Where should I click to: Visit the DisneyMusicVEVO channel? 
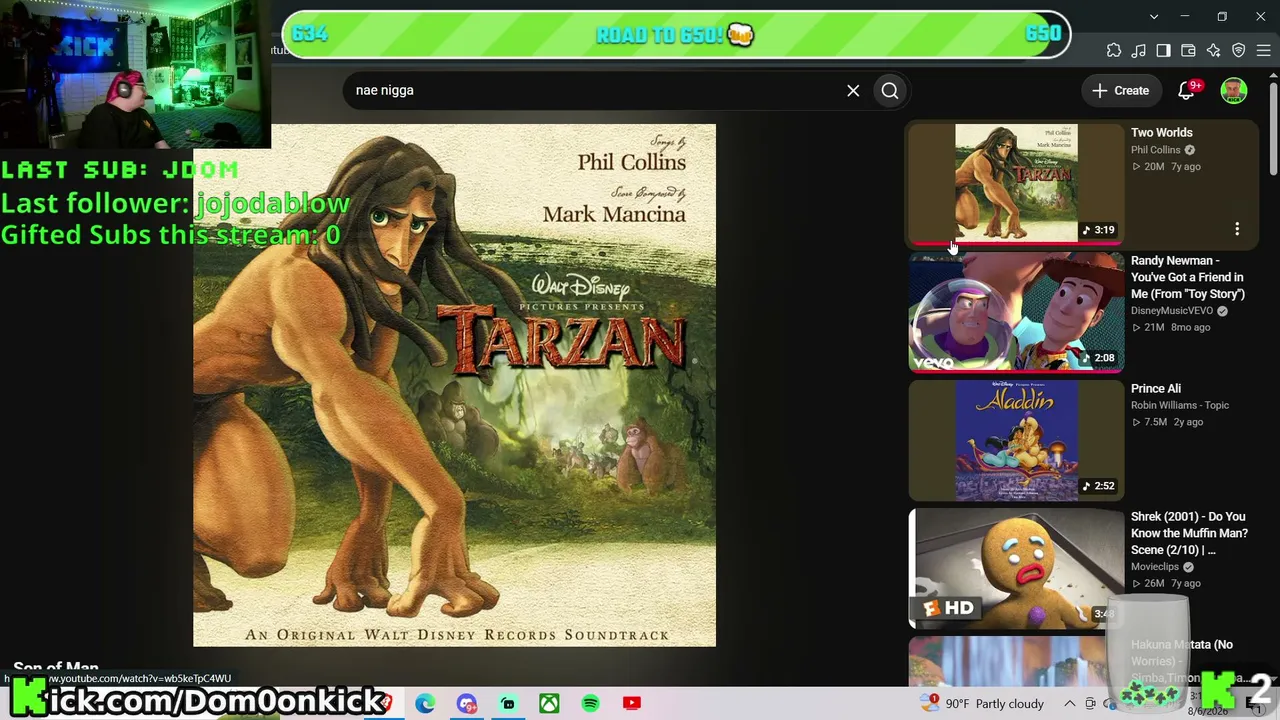click(x=1172, y=311)
